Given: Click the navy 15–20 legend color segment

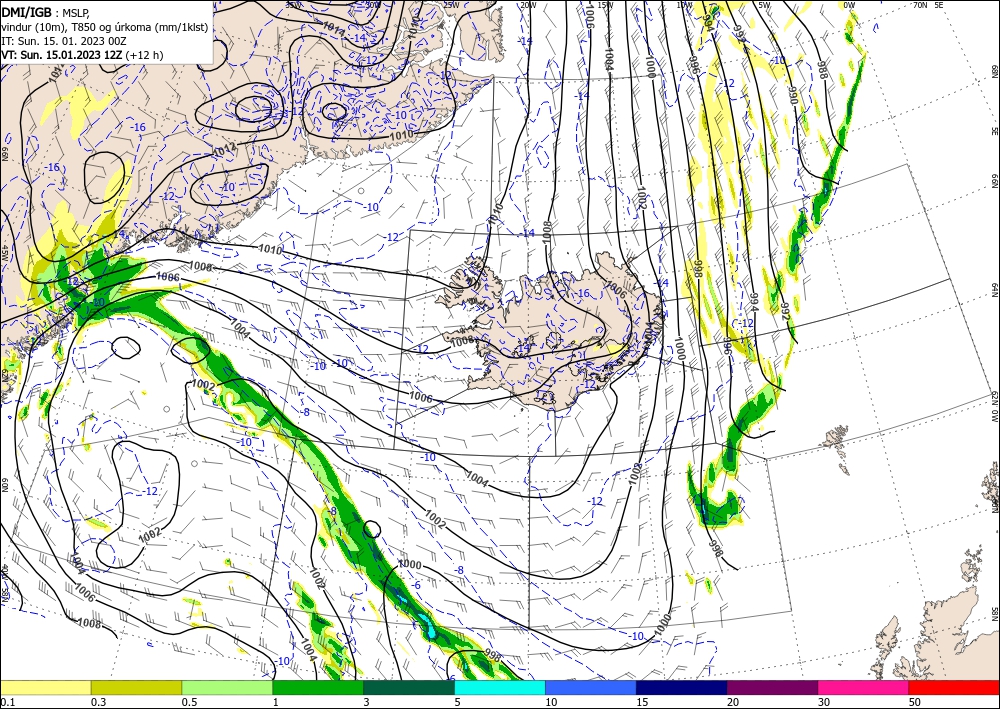Looking at the screenshot, I should tap(682, 687).
